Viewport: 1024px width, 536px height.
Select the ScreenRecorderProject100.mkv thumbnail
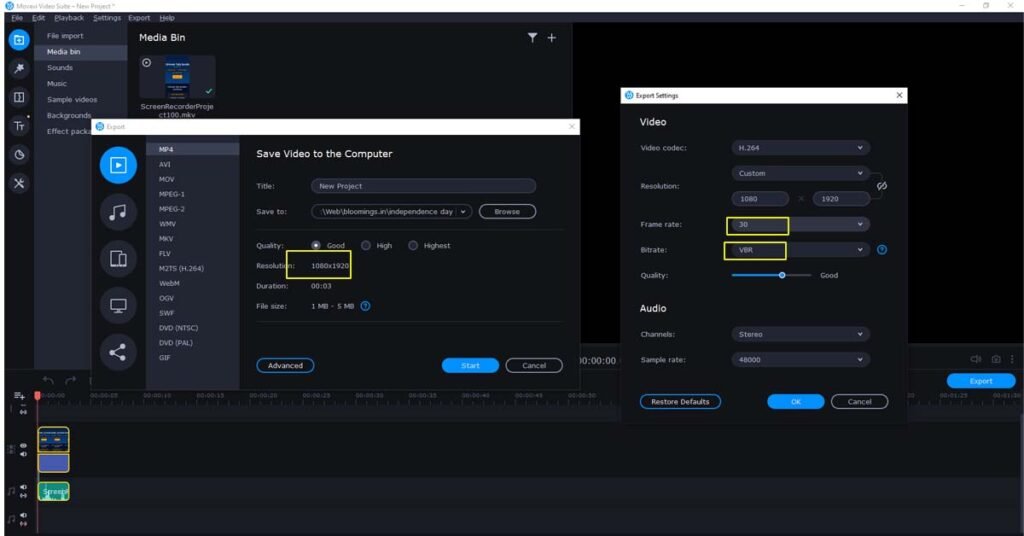coord(178,77)
